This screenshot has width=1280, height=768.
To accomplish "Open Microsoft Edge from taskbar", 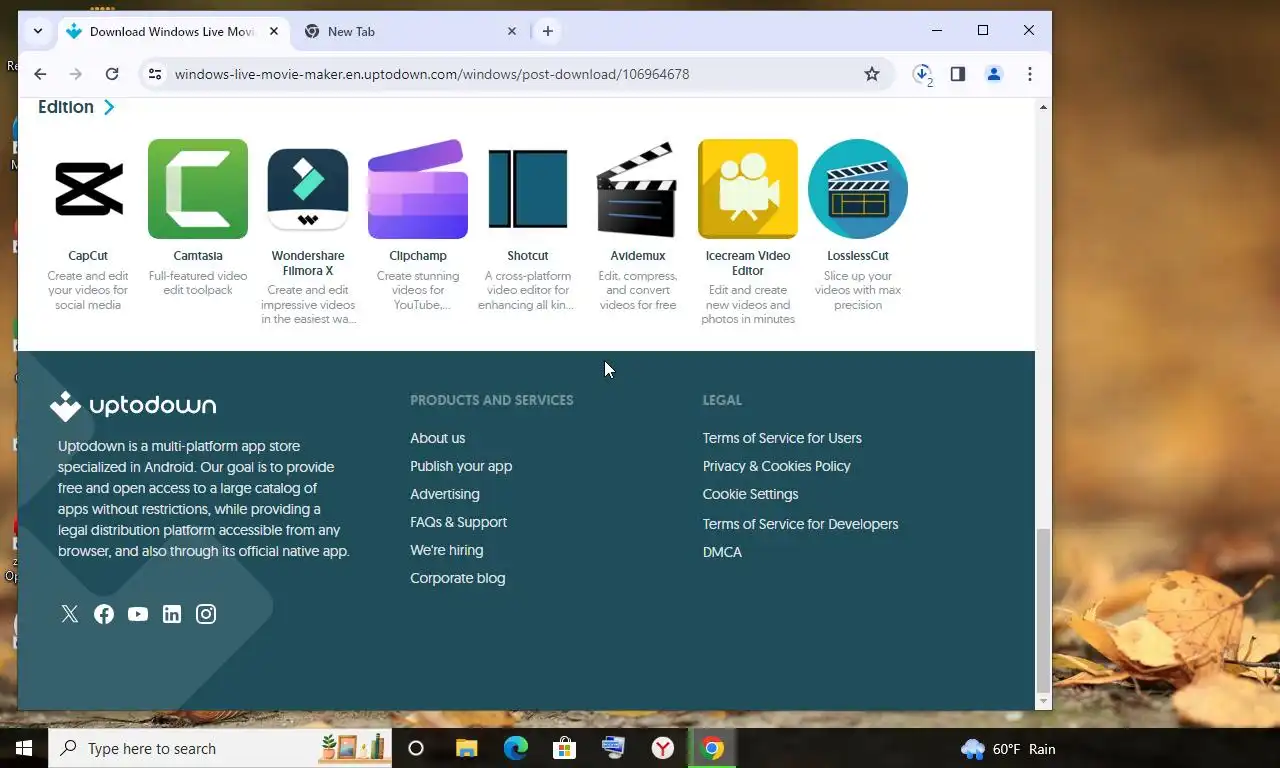I will point(515,748).
